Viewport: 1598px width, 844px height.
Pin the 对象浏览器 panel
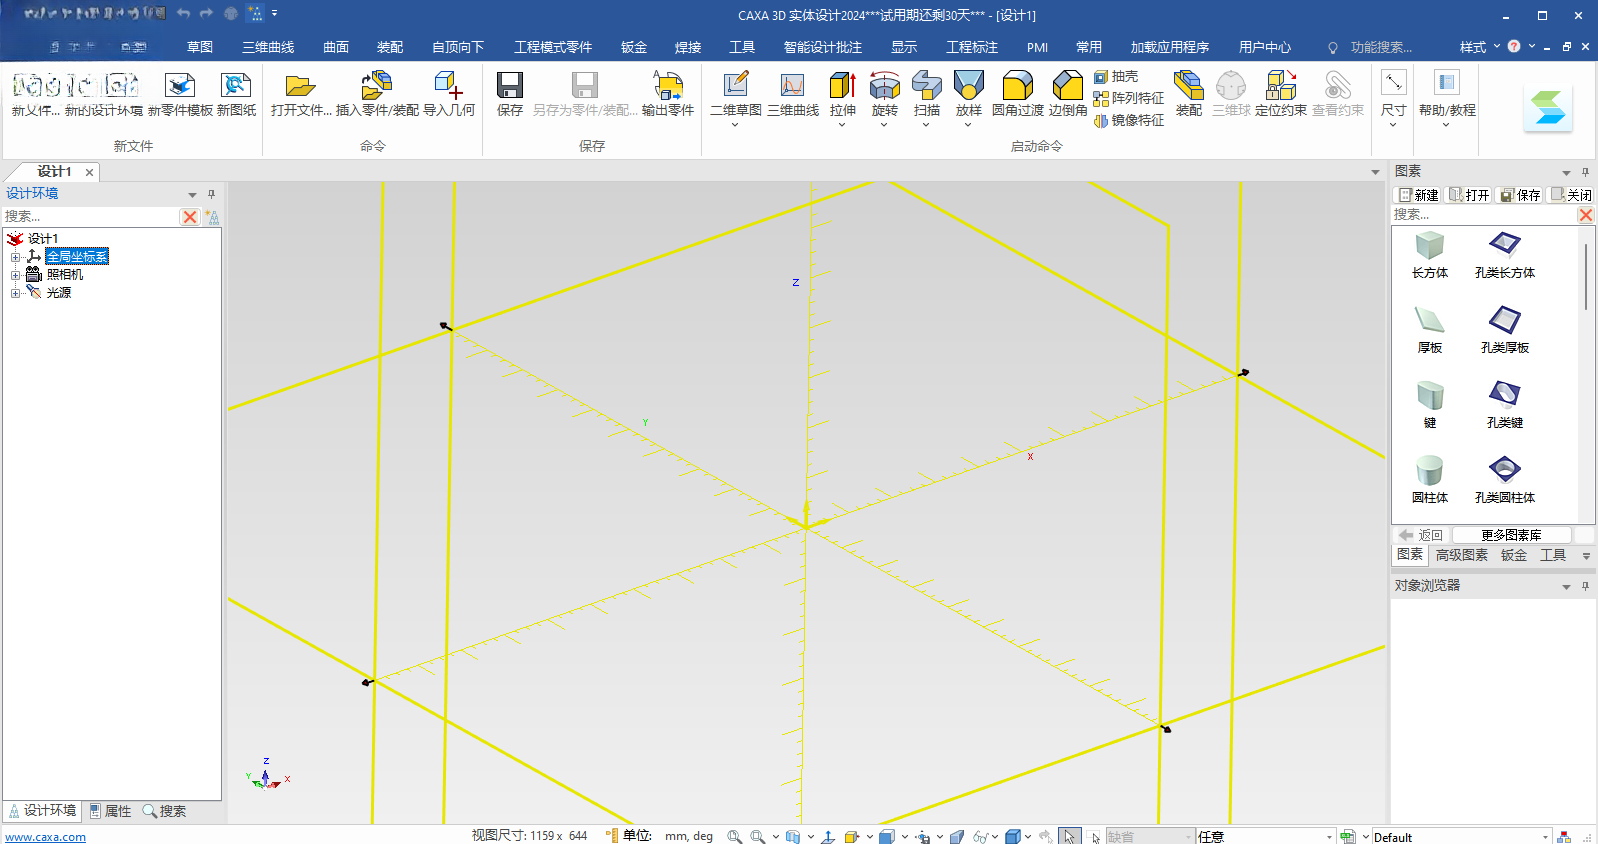(x=1585, y=586)
